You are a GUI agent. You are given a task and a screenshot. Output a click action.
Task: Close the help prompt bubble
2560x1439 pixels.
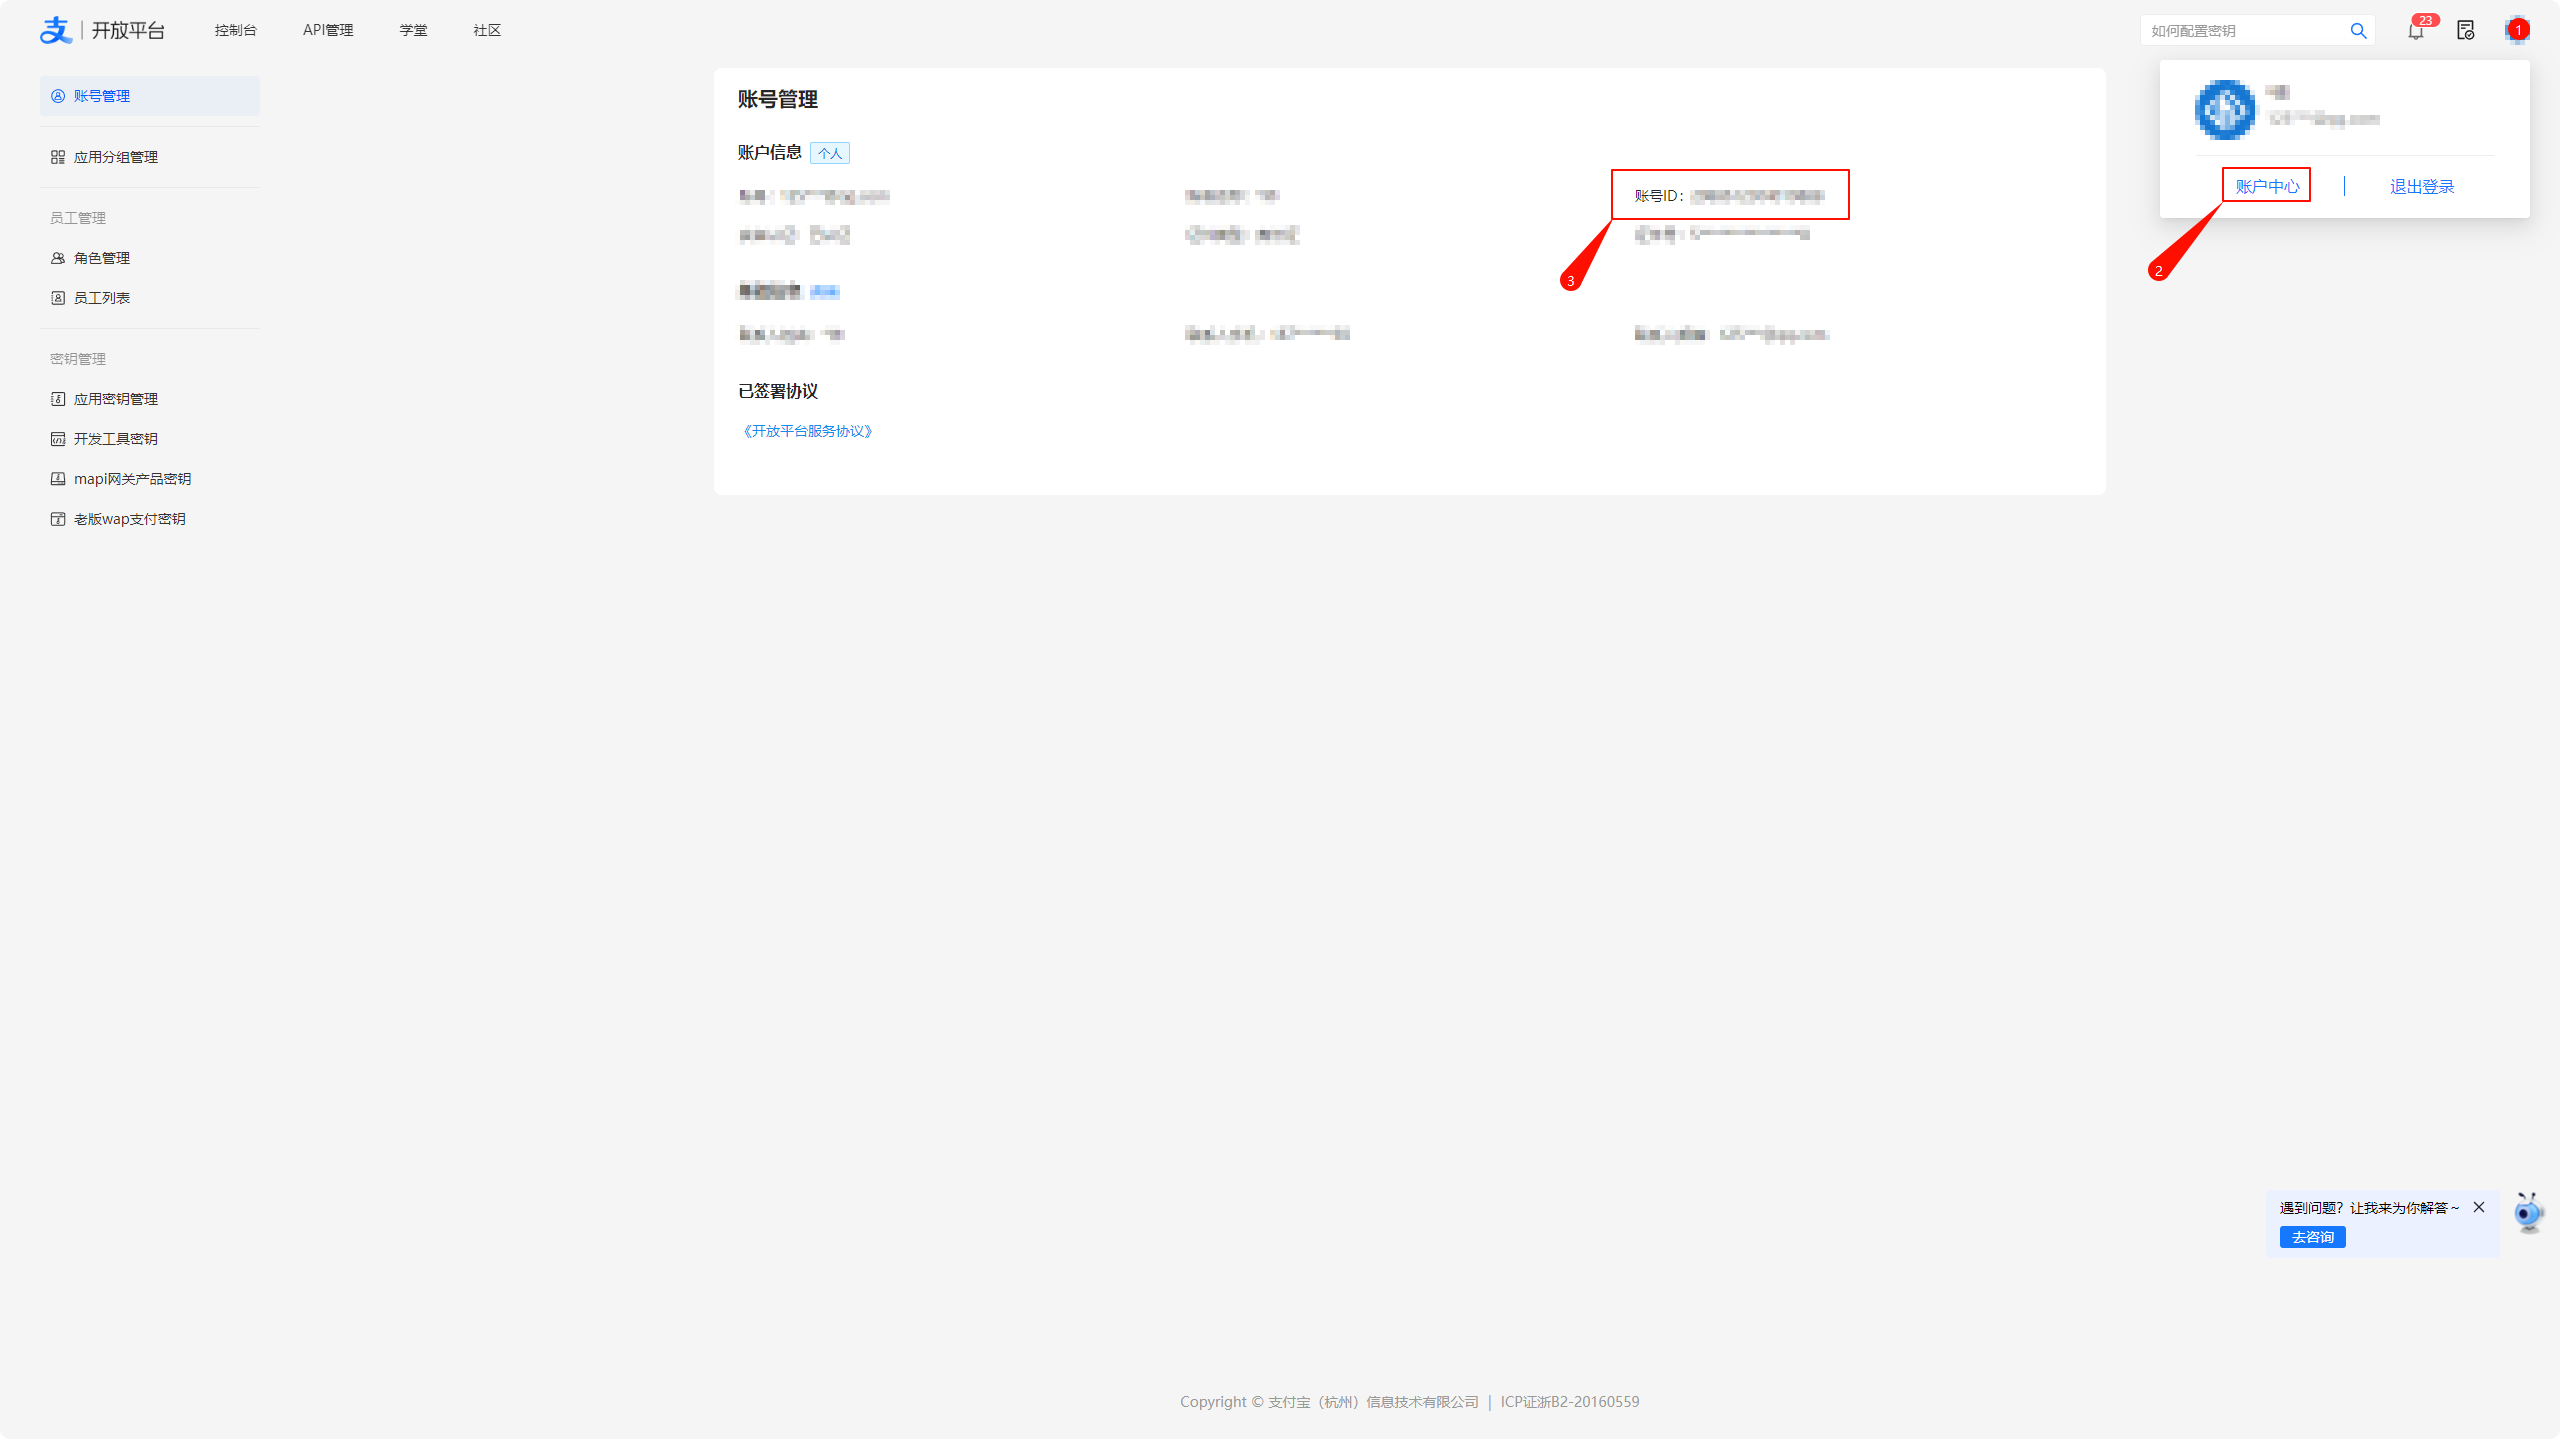point(2479,1207)
